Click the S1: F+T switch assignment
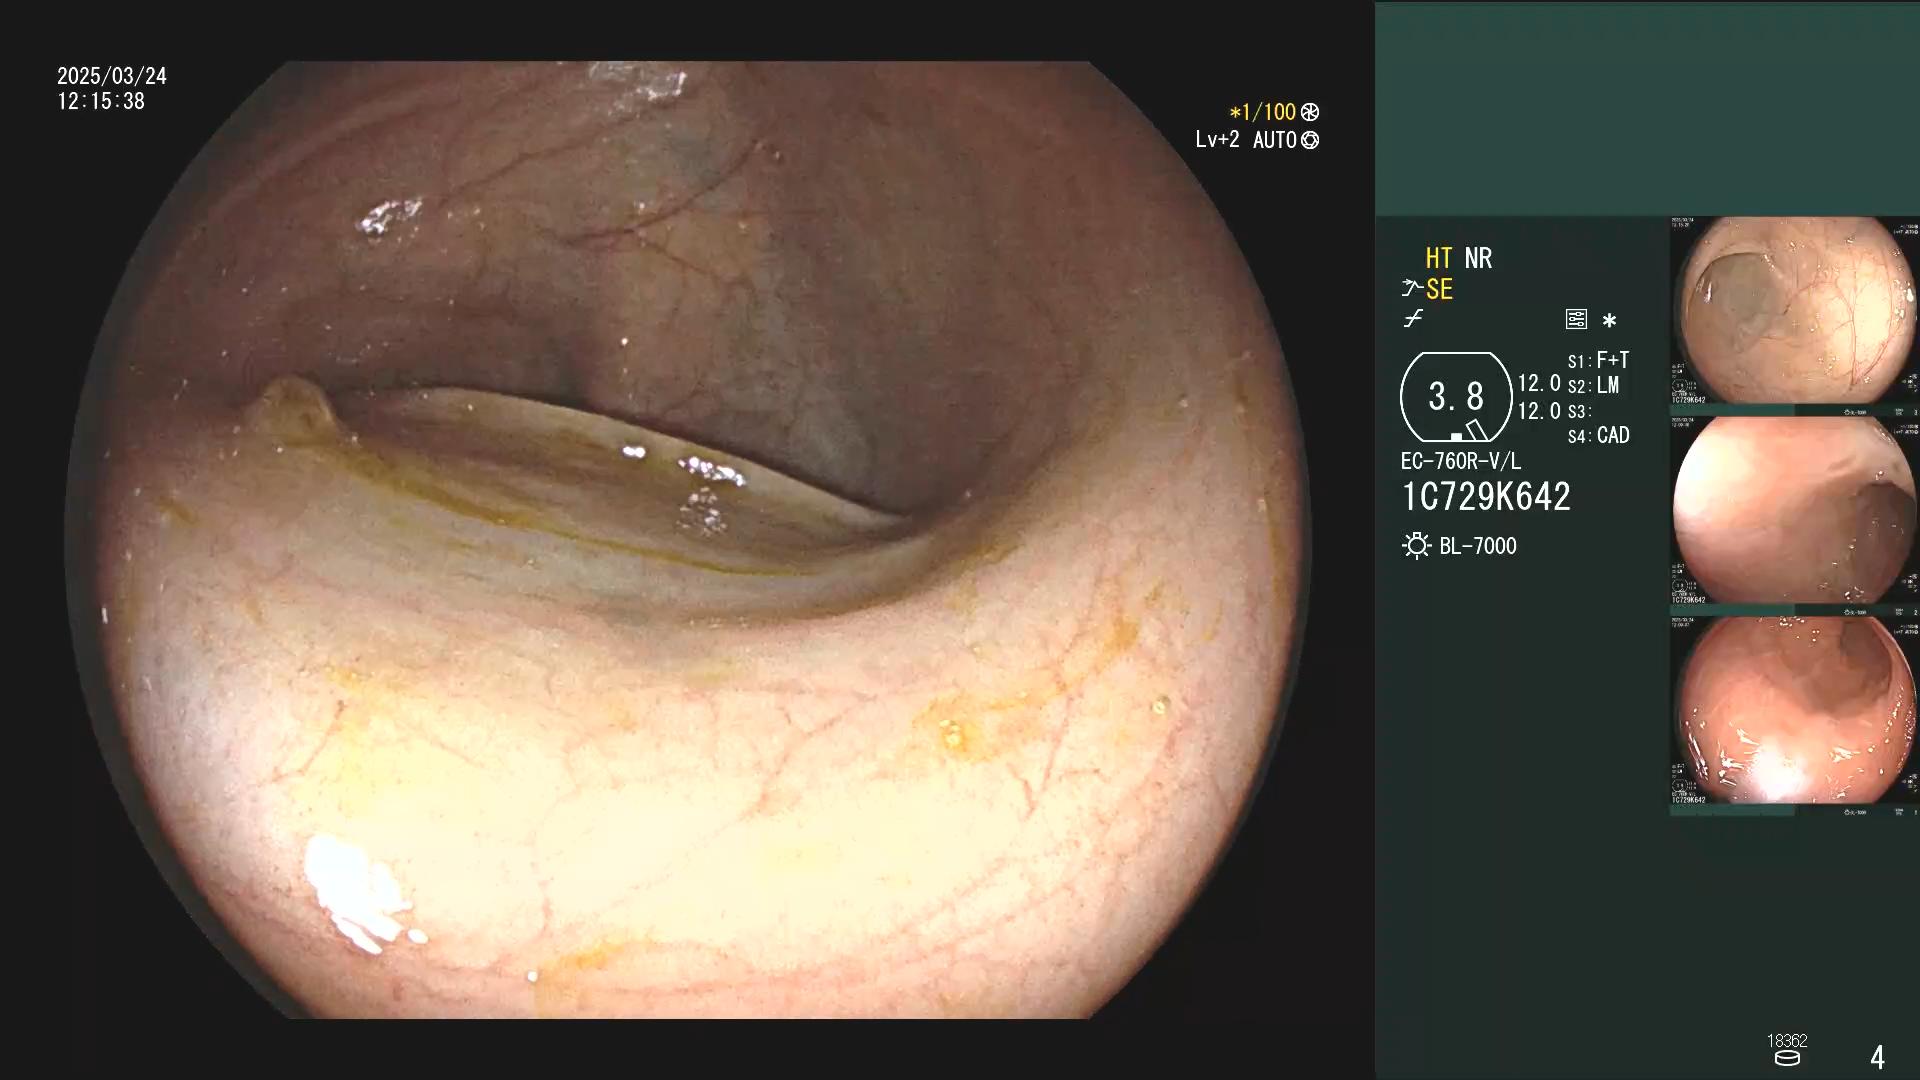The height and width of the screenshot is (1080, 1920). click(x=1598, y=360)
